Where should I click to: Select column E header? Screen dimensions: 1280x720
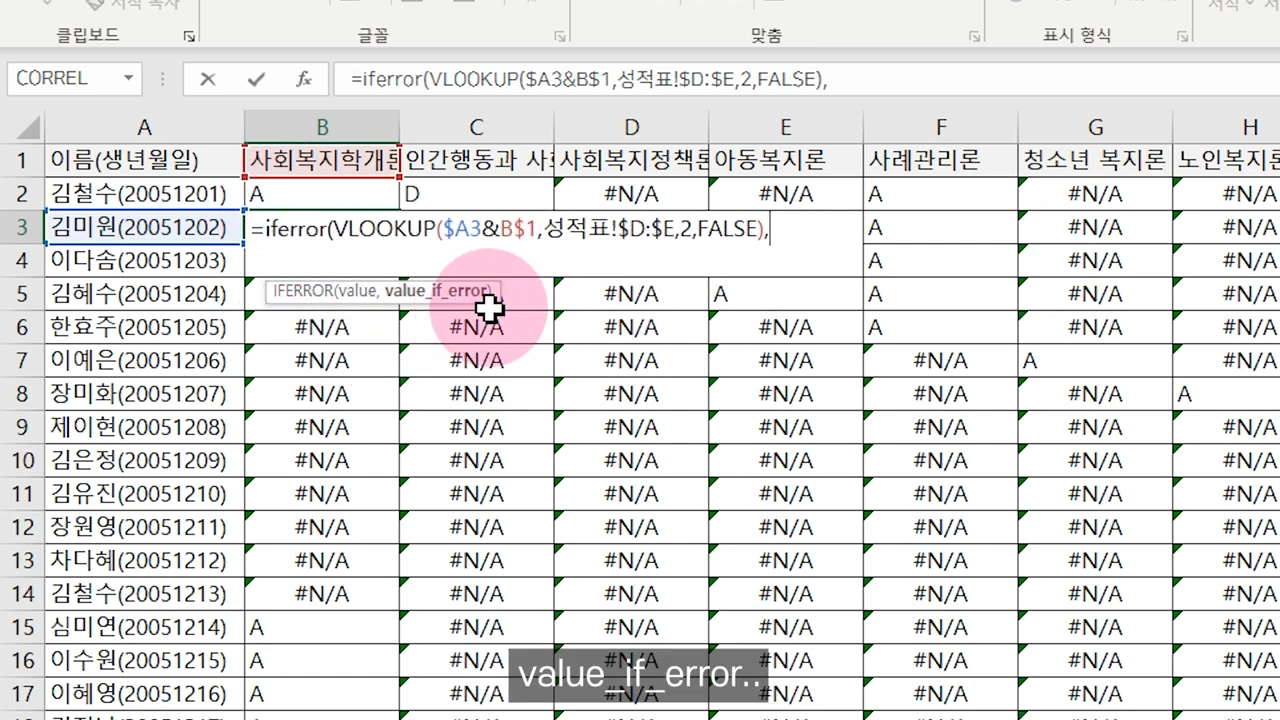786,127
